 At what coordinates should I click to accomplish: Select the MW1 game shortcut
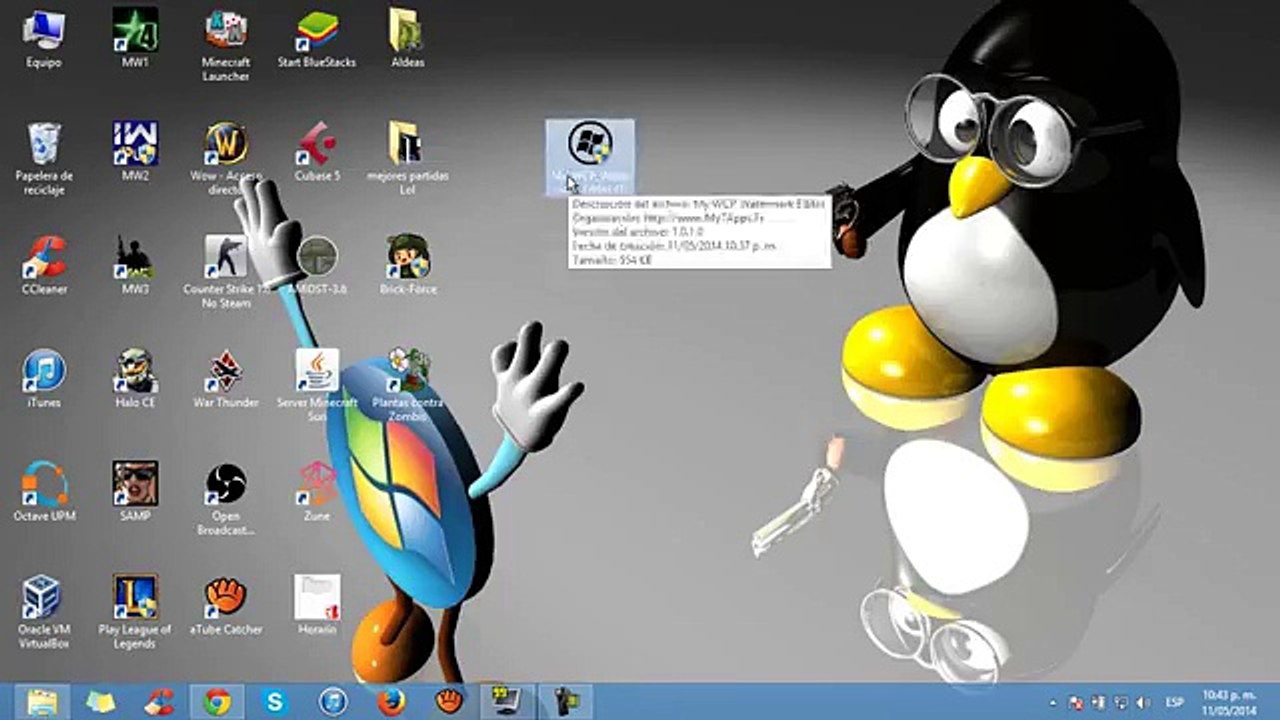click(135, 39)
